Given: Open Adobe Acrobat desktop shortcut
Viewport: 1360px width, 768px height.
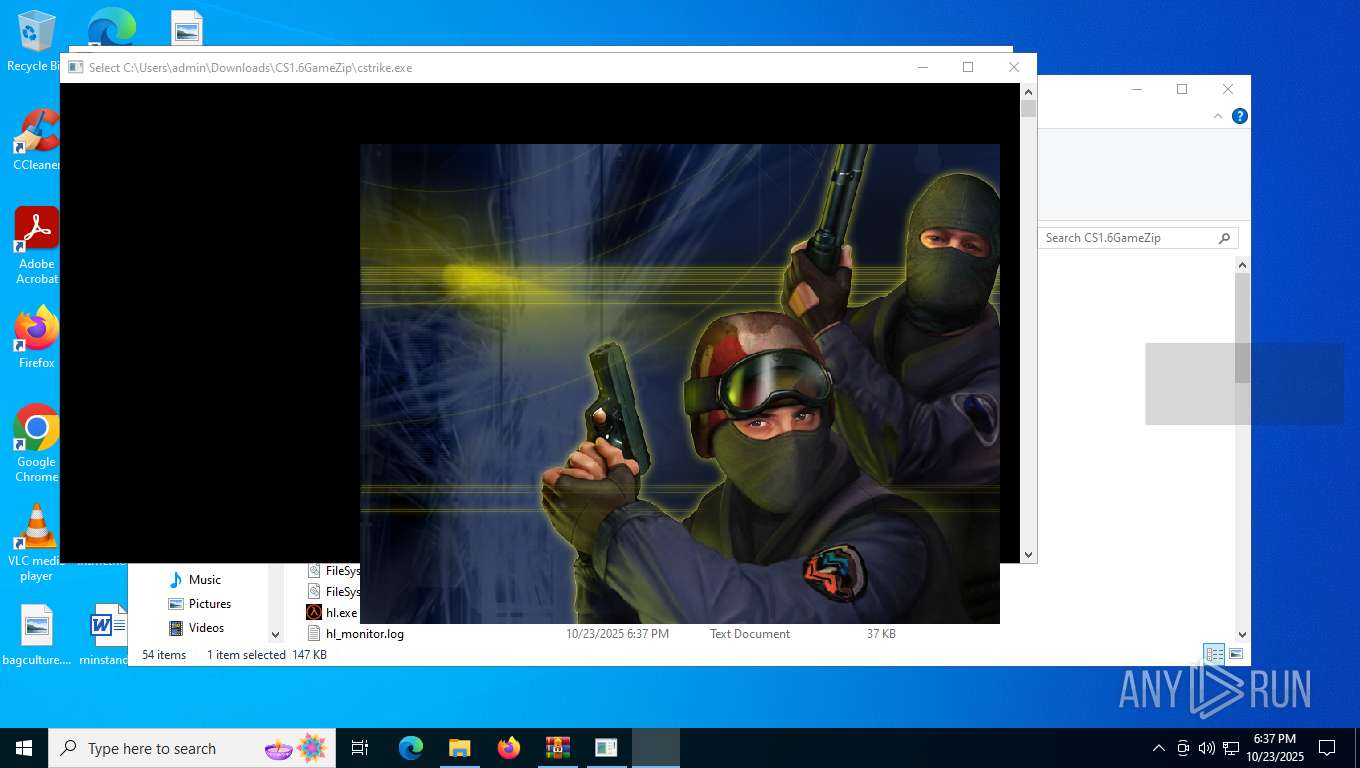Looking at the screenshot, I should [x=36, y=246].
